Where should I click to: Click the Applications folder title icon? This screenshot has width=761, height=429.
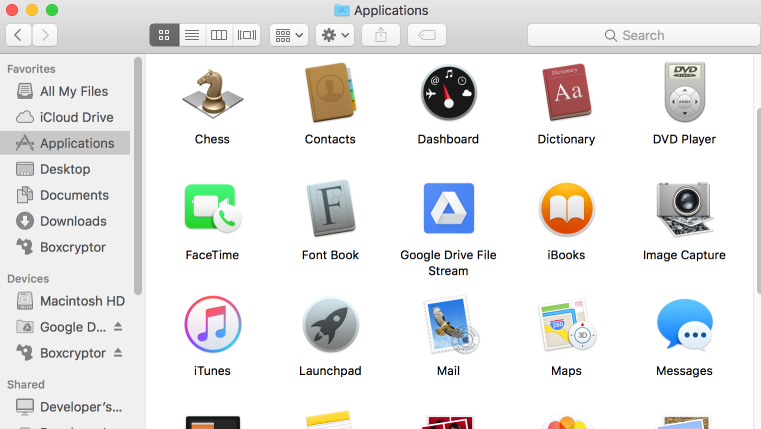point(342,10)
